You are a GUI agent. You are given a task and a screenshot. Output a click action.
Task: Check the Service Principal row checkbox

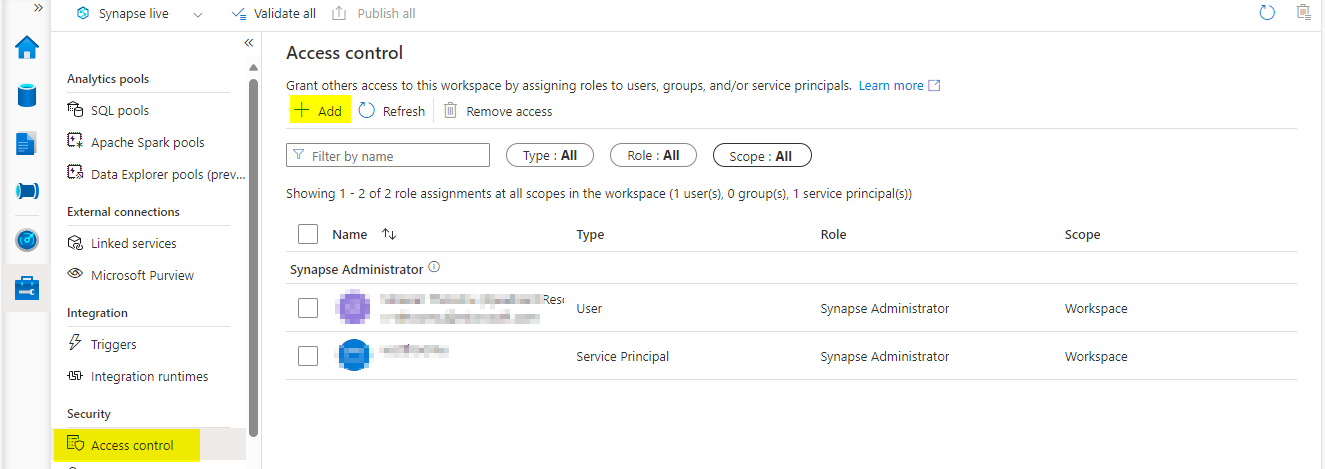[x=308, y=356]
